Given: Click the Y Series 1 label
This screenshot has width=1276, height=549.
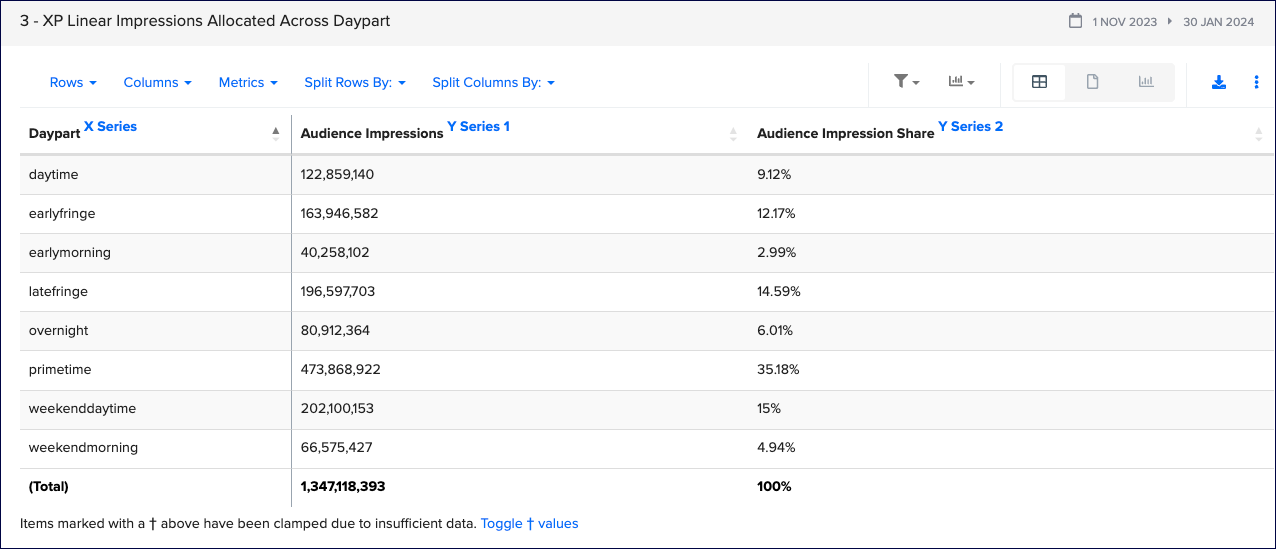Looking at the screenshot, I should (478, 127).
